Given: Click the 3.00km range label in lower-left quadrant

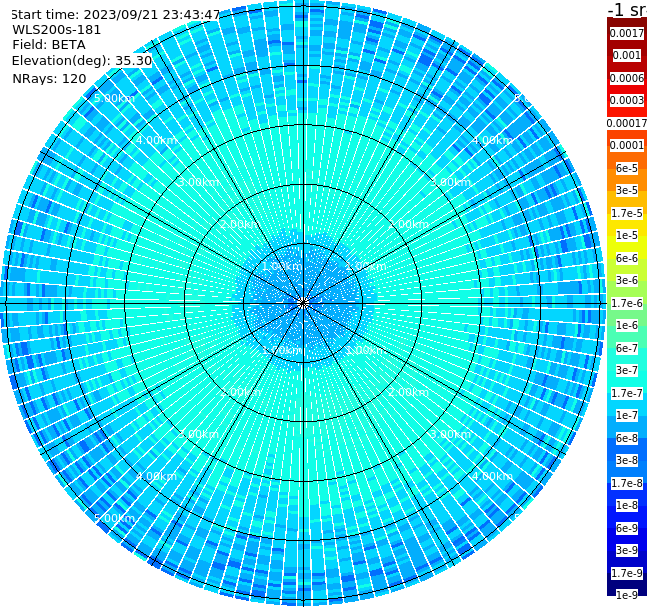Looking at the screenshot, I should coord(198,434).
